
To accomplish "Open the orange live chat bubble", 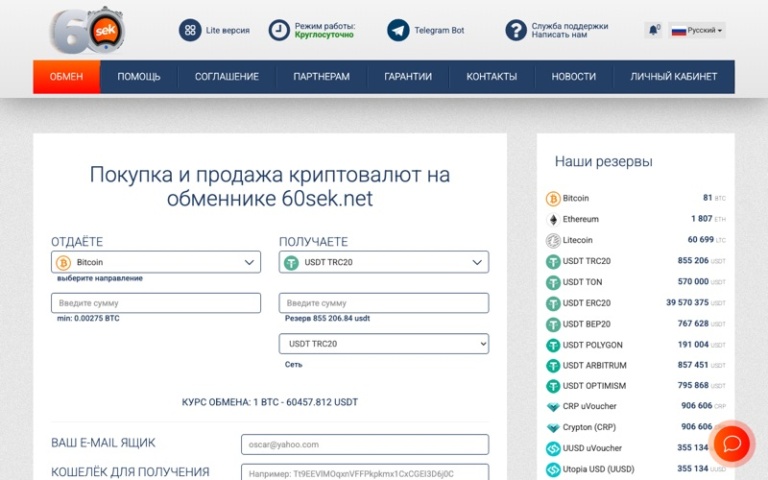I will coord(732,443).
